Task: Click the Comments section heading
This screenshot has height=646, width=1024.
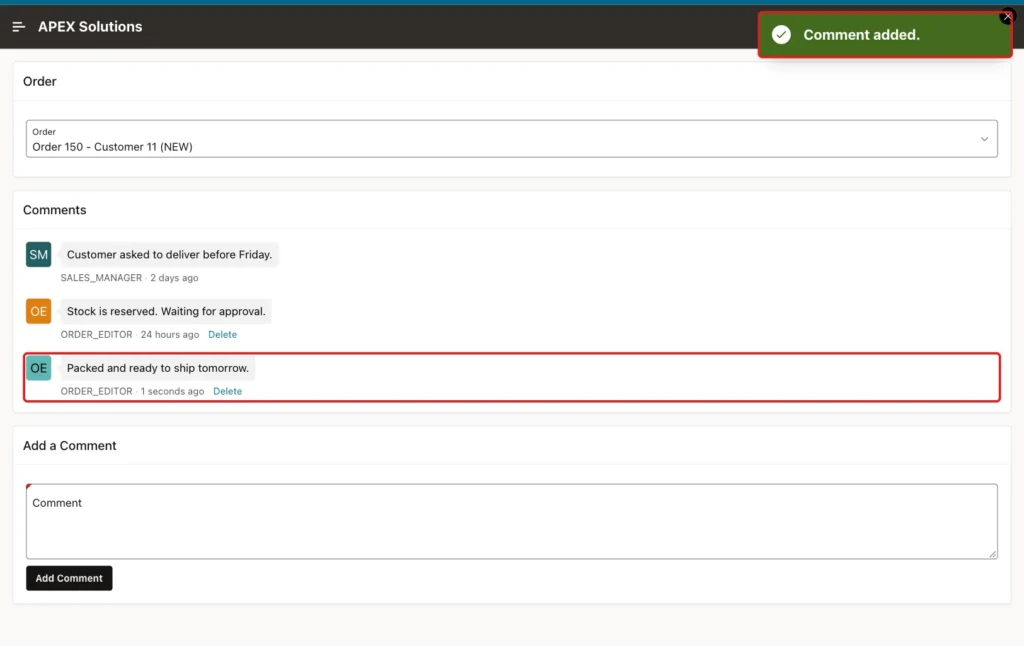Action: point(55,210)
